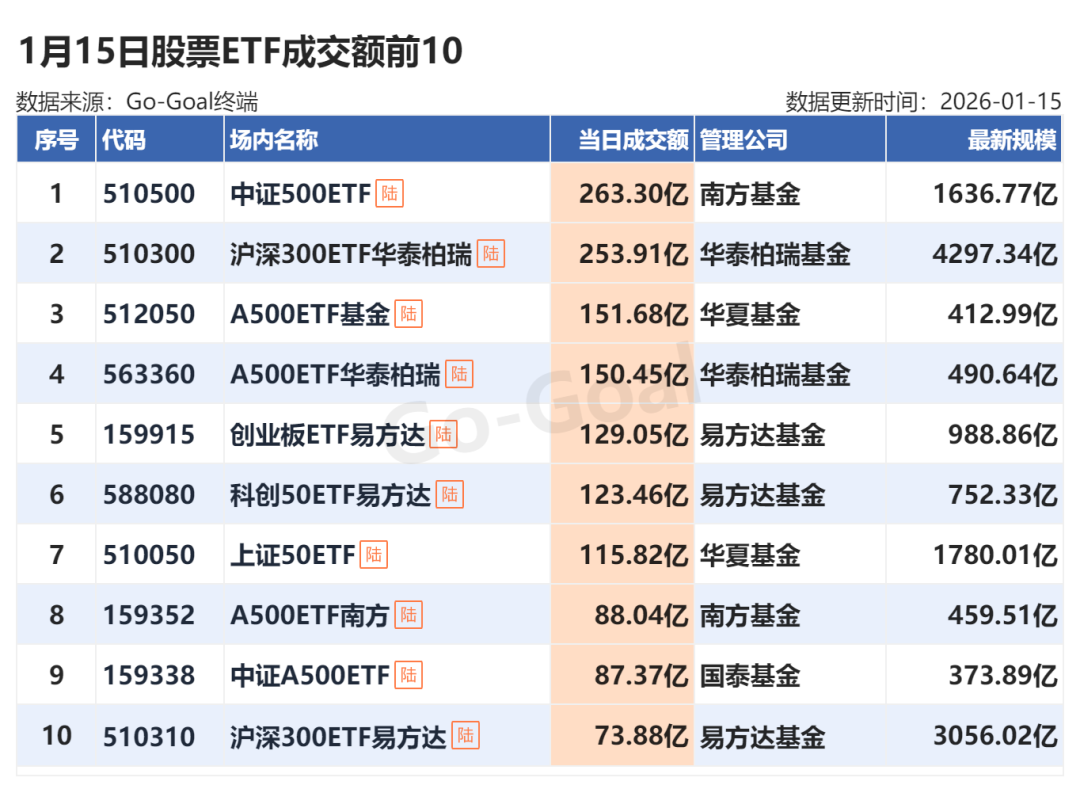Click fund size 1636.77亿
The image size is (1080, 808).
tap(995, 194)
